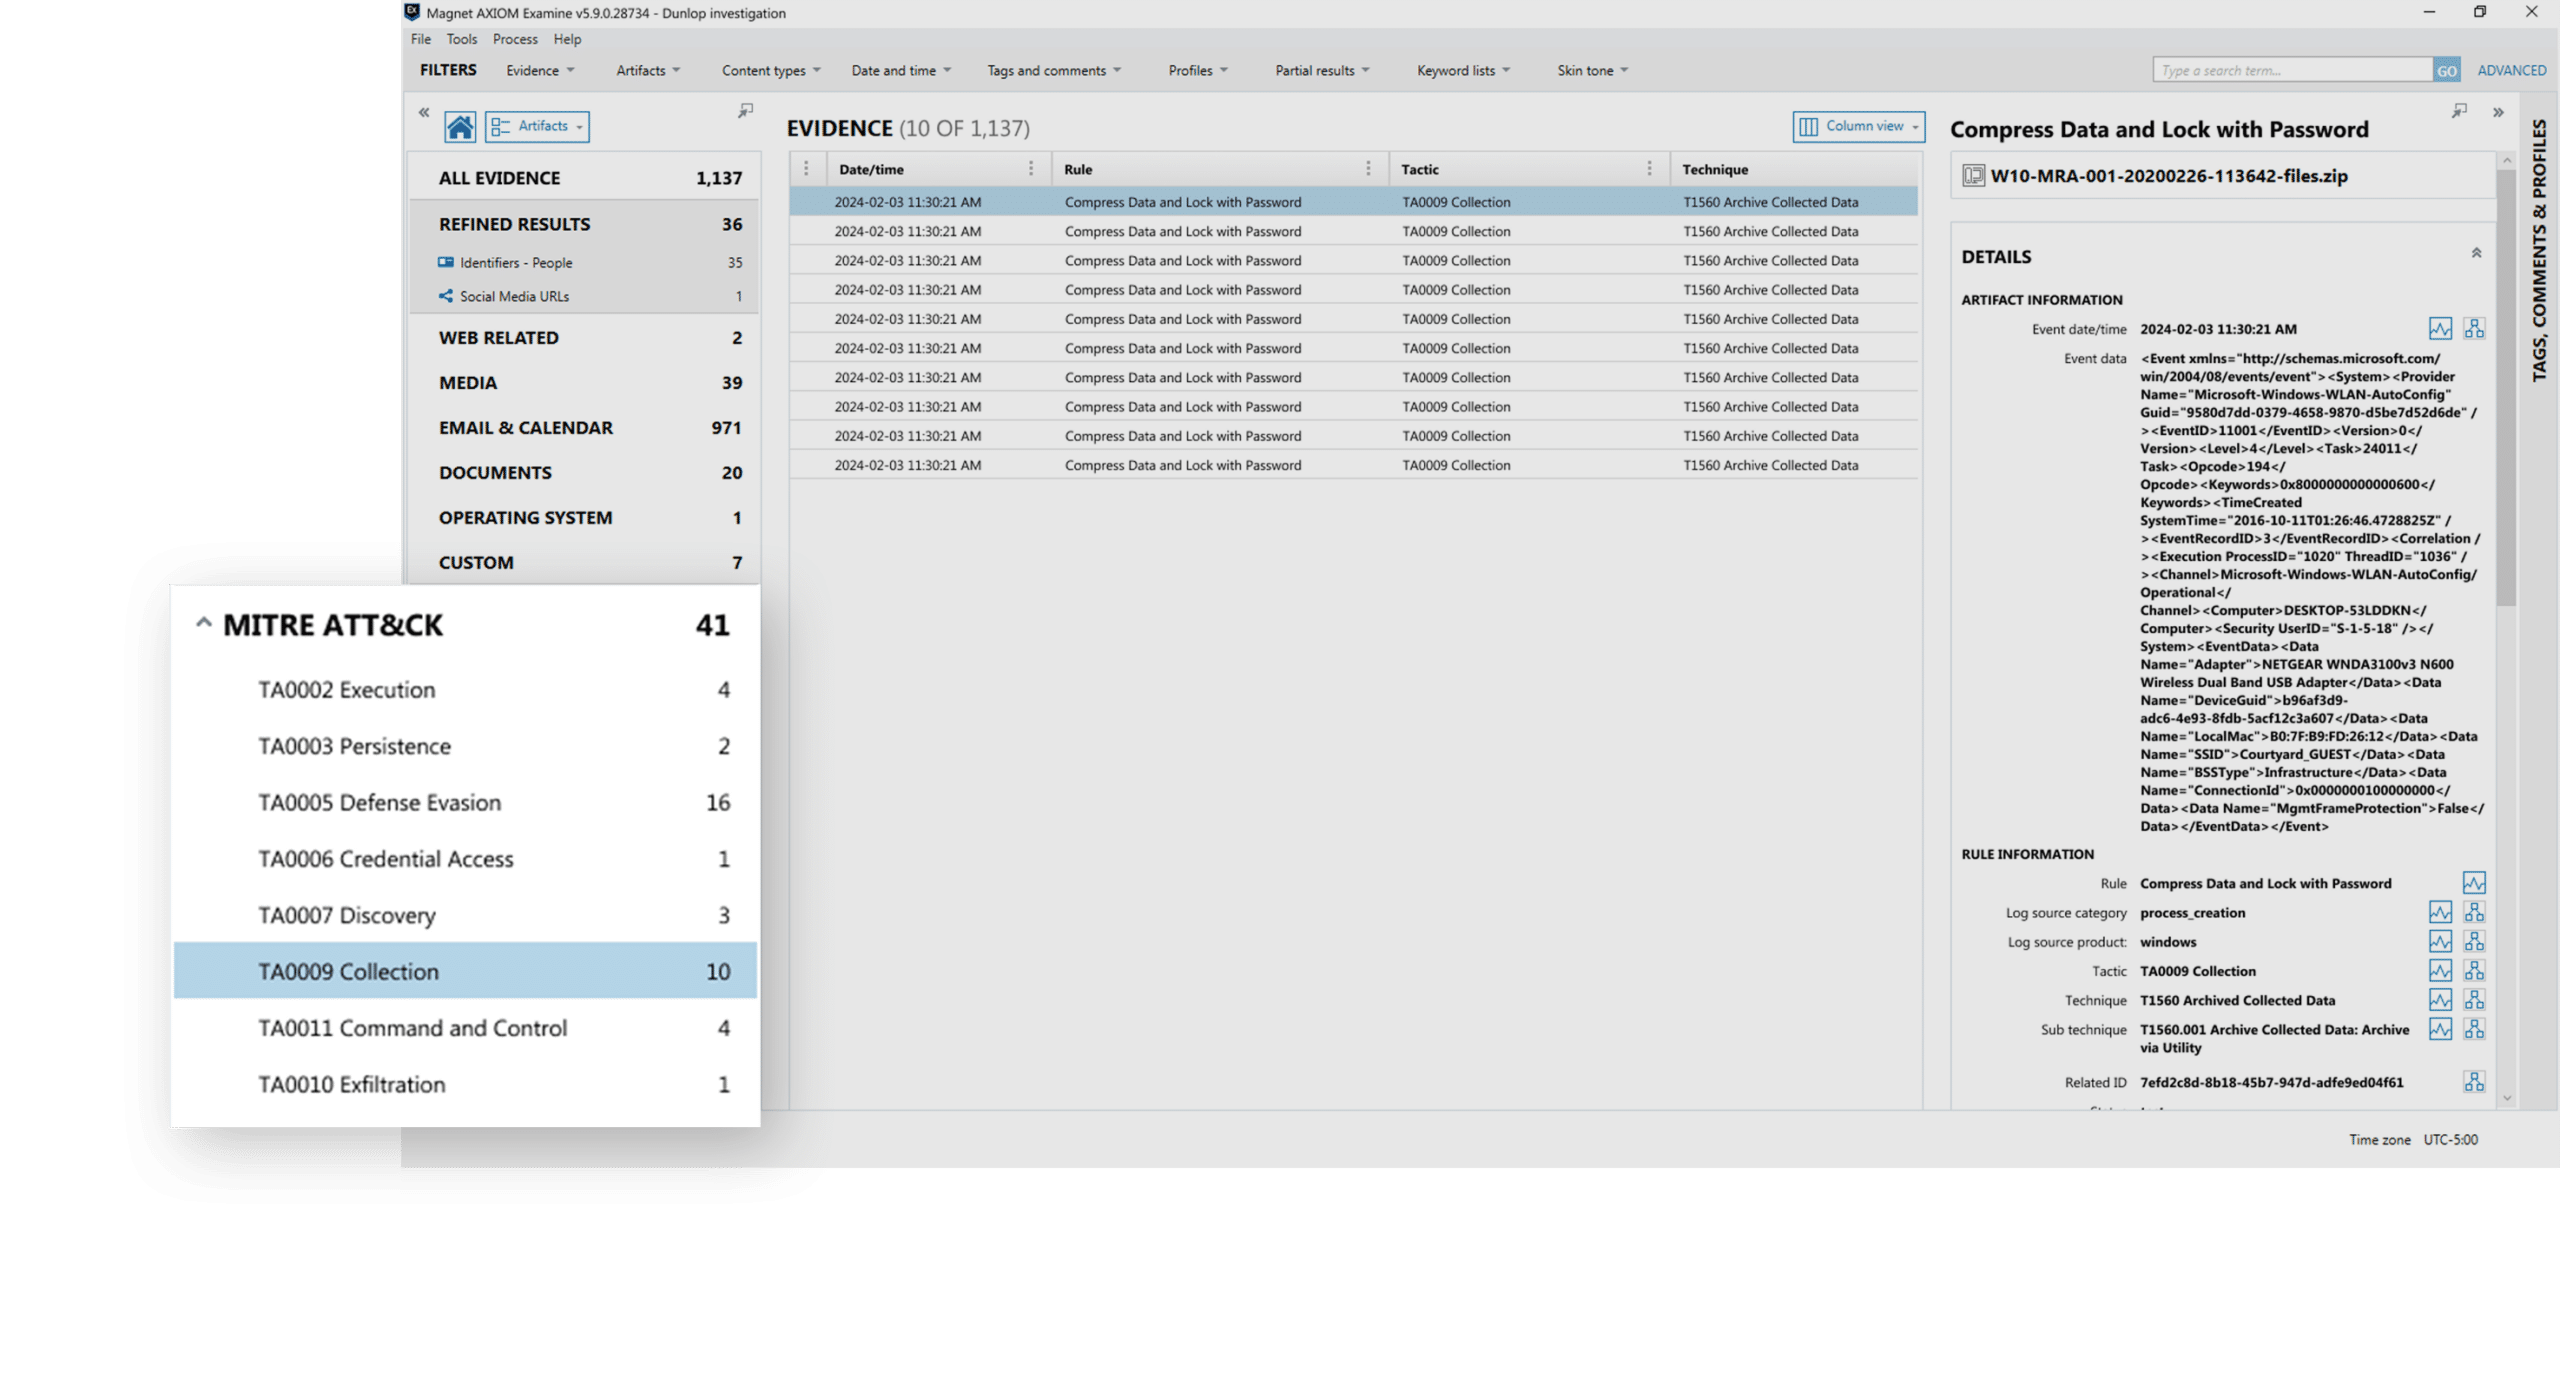The image size is (2560, 1385).
Task: Open Tags and comments filter dropdown
Action: 1054,70
